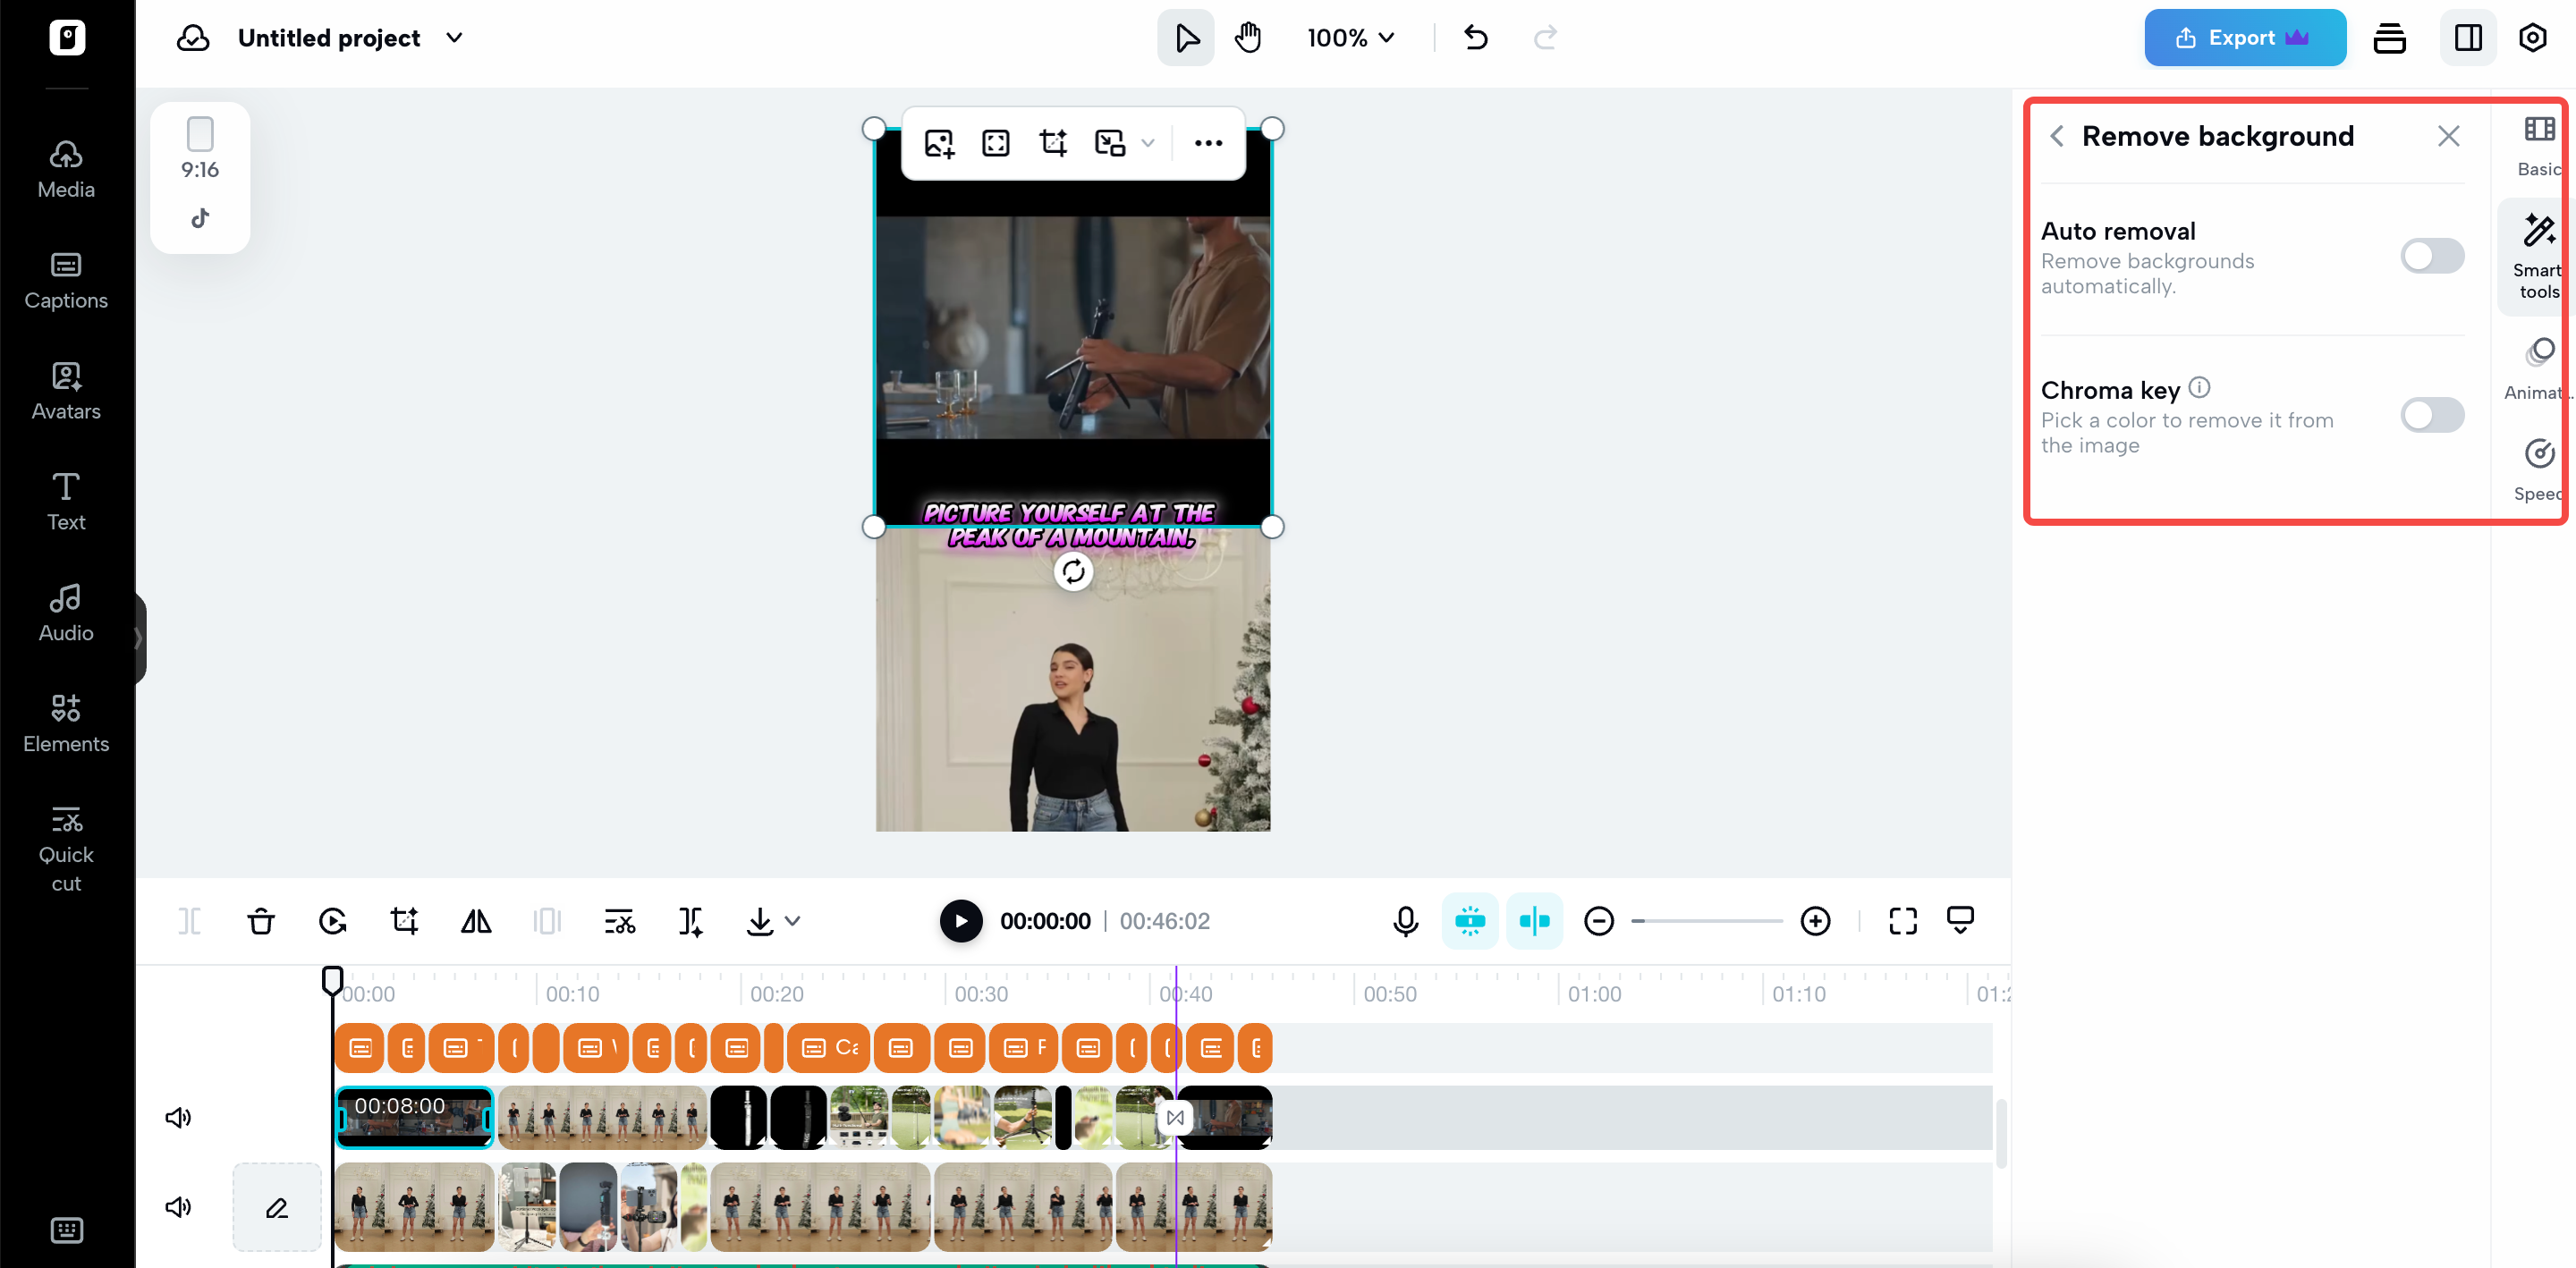Click the microphone record voiceover icon
Screen dimensions: 2576x1268
(x=1405, y=920)
